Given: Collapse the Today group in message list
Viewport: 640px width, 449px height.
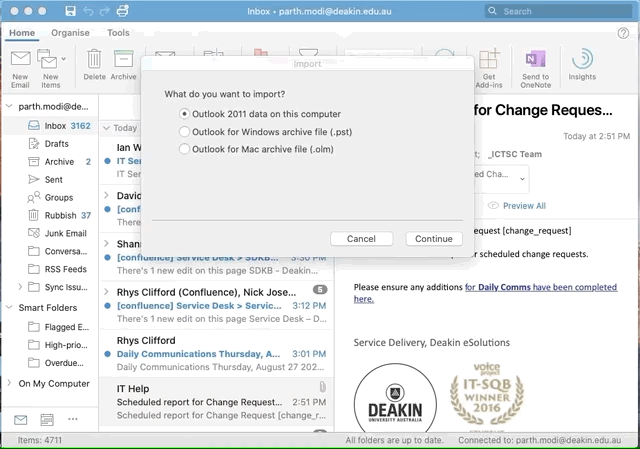Looking at the screenshot, I should tap(107, 128).
